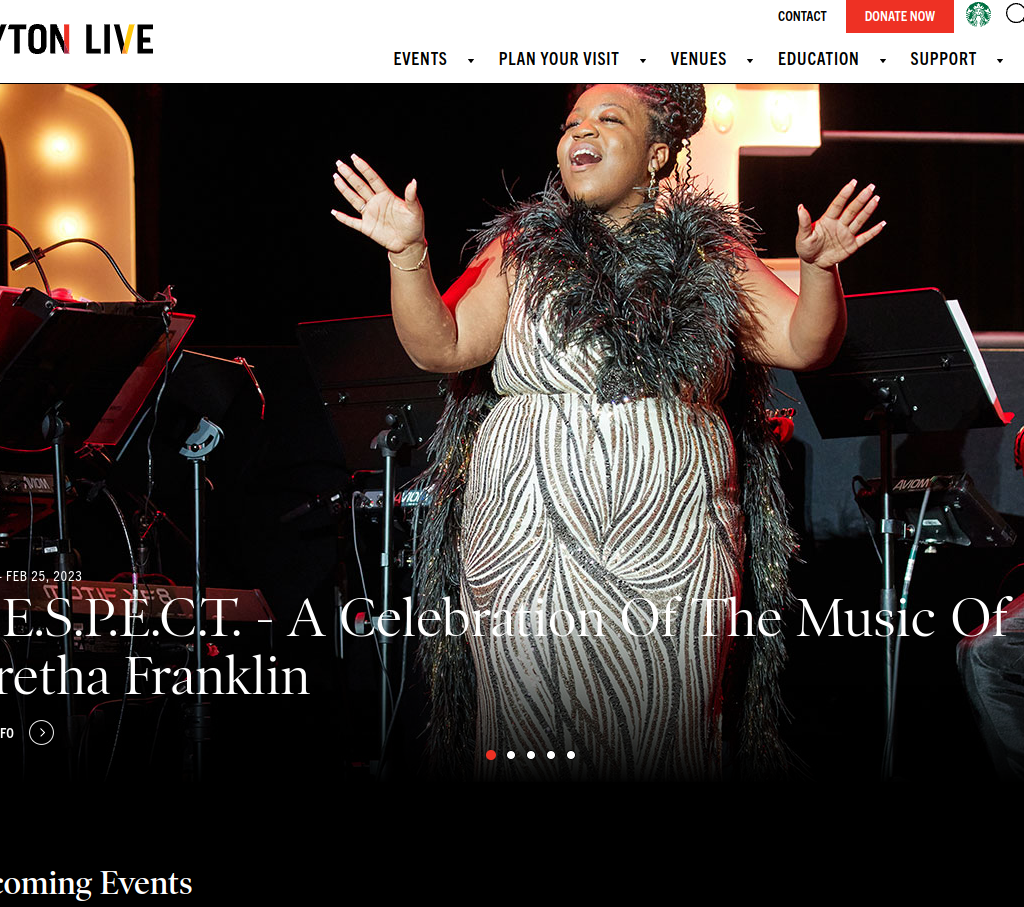The width and height of the screenshot is (1024, 907).
Task: Click the Donate Now button
Action: pyautogui.click(x=900, y=16)
